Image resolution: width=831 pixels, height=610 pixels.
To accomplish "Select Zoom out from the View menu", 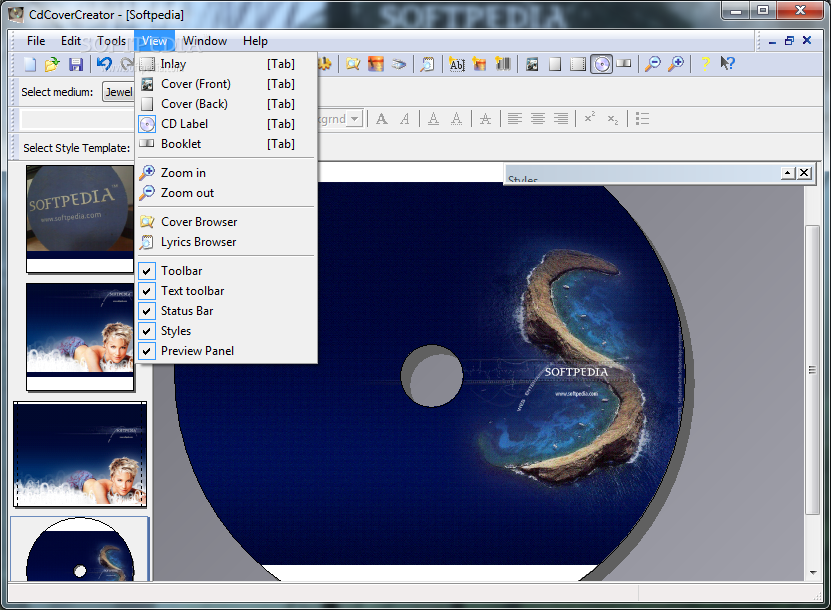I will pos(227,193).
